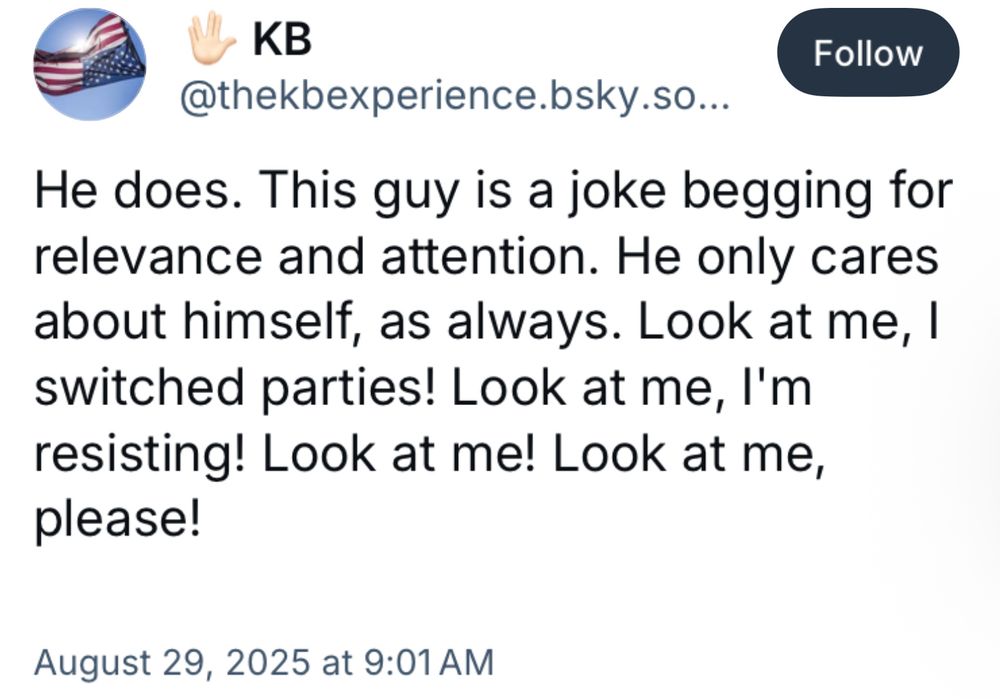Open KB's flag profile avatar
Image resolution: width=1000 pixels, height=699 pixels.
click(90, 64)
